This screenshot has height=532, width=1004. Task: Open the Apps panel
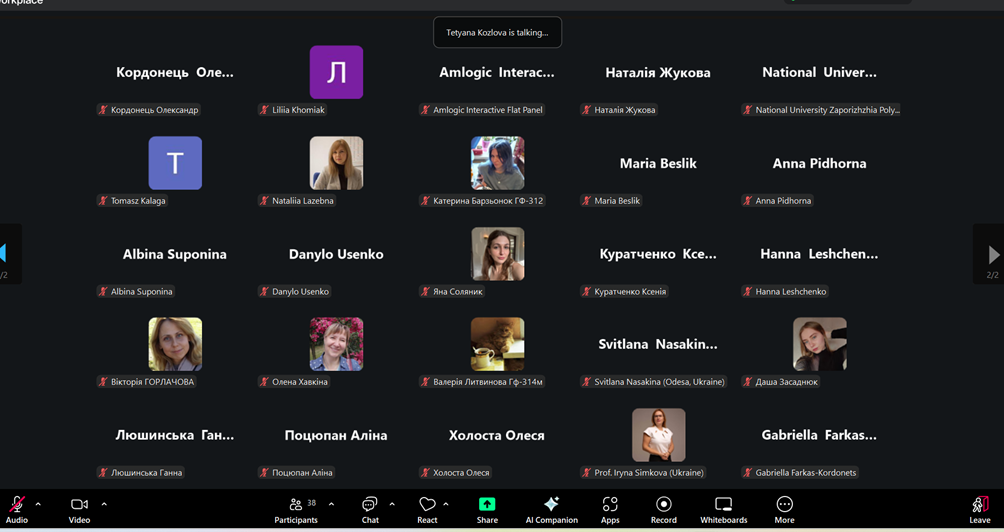[610, 508]
